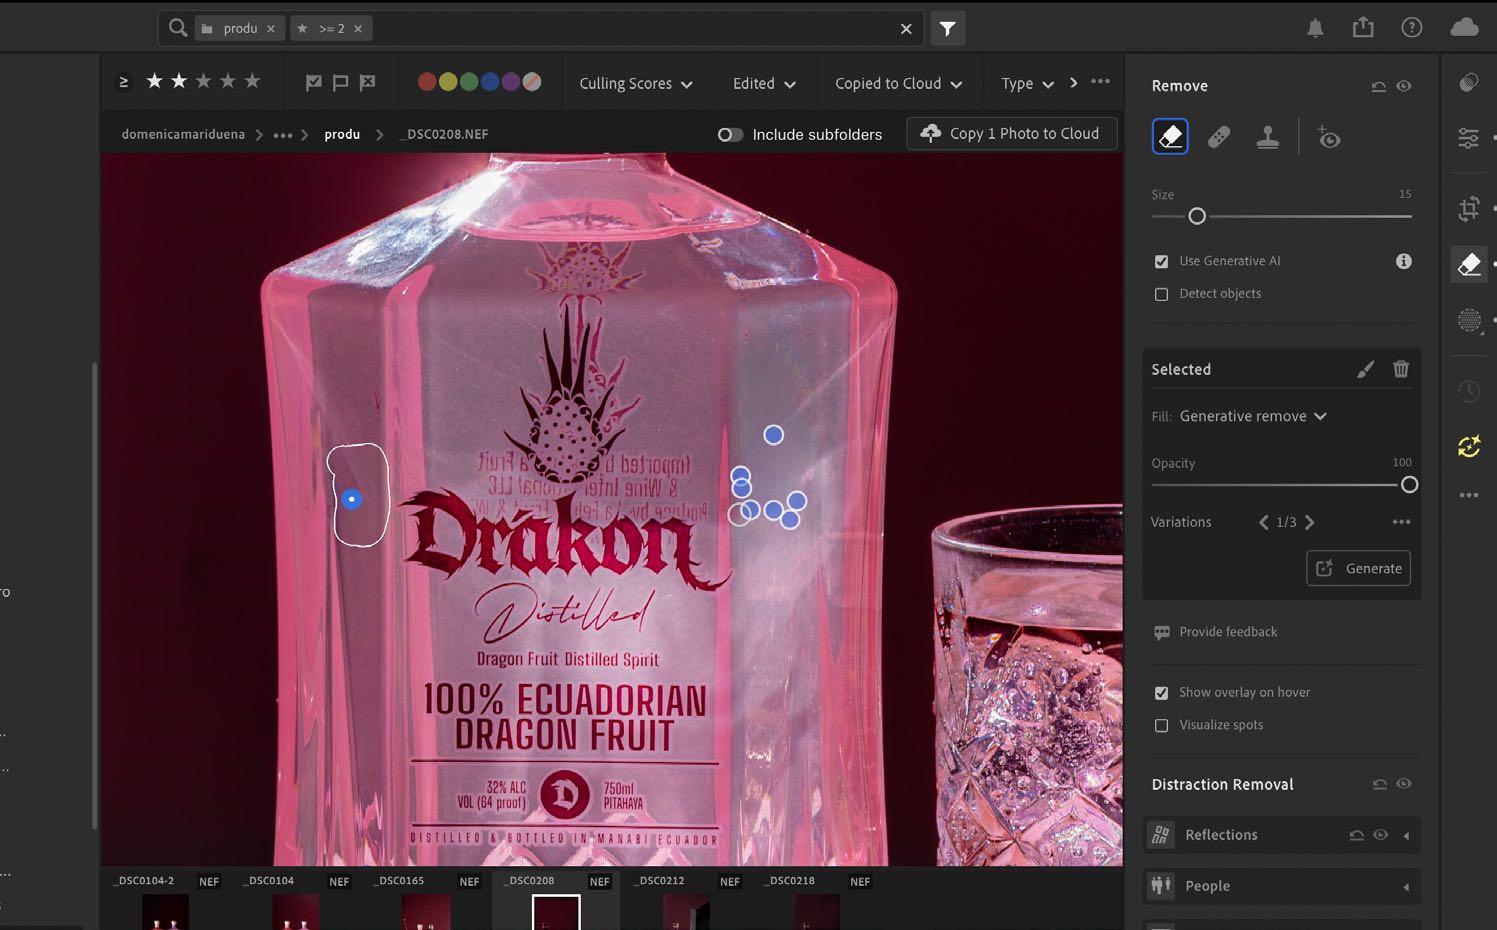This screenshot has height=930, width=1497.
Task: Click the Share icon in top bar
Action: coord(1363,27)
